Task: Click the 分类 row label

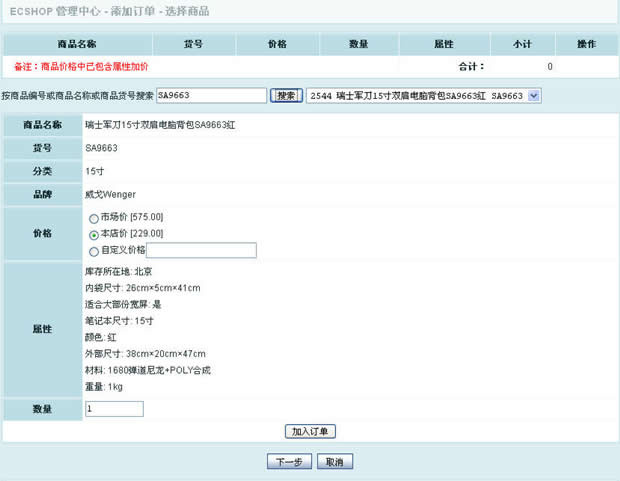Action: [42, 171]
